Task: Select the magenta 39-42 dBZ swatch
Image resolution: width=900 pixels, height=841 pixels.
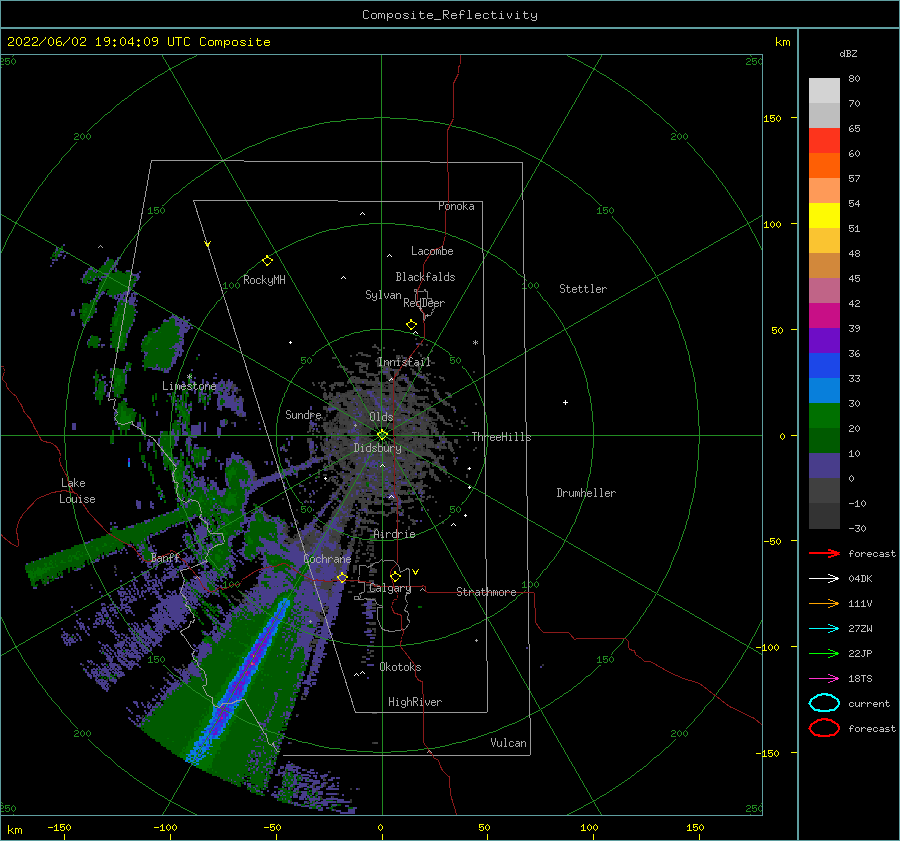Action: 824,315
